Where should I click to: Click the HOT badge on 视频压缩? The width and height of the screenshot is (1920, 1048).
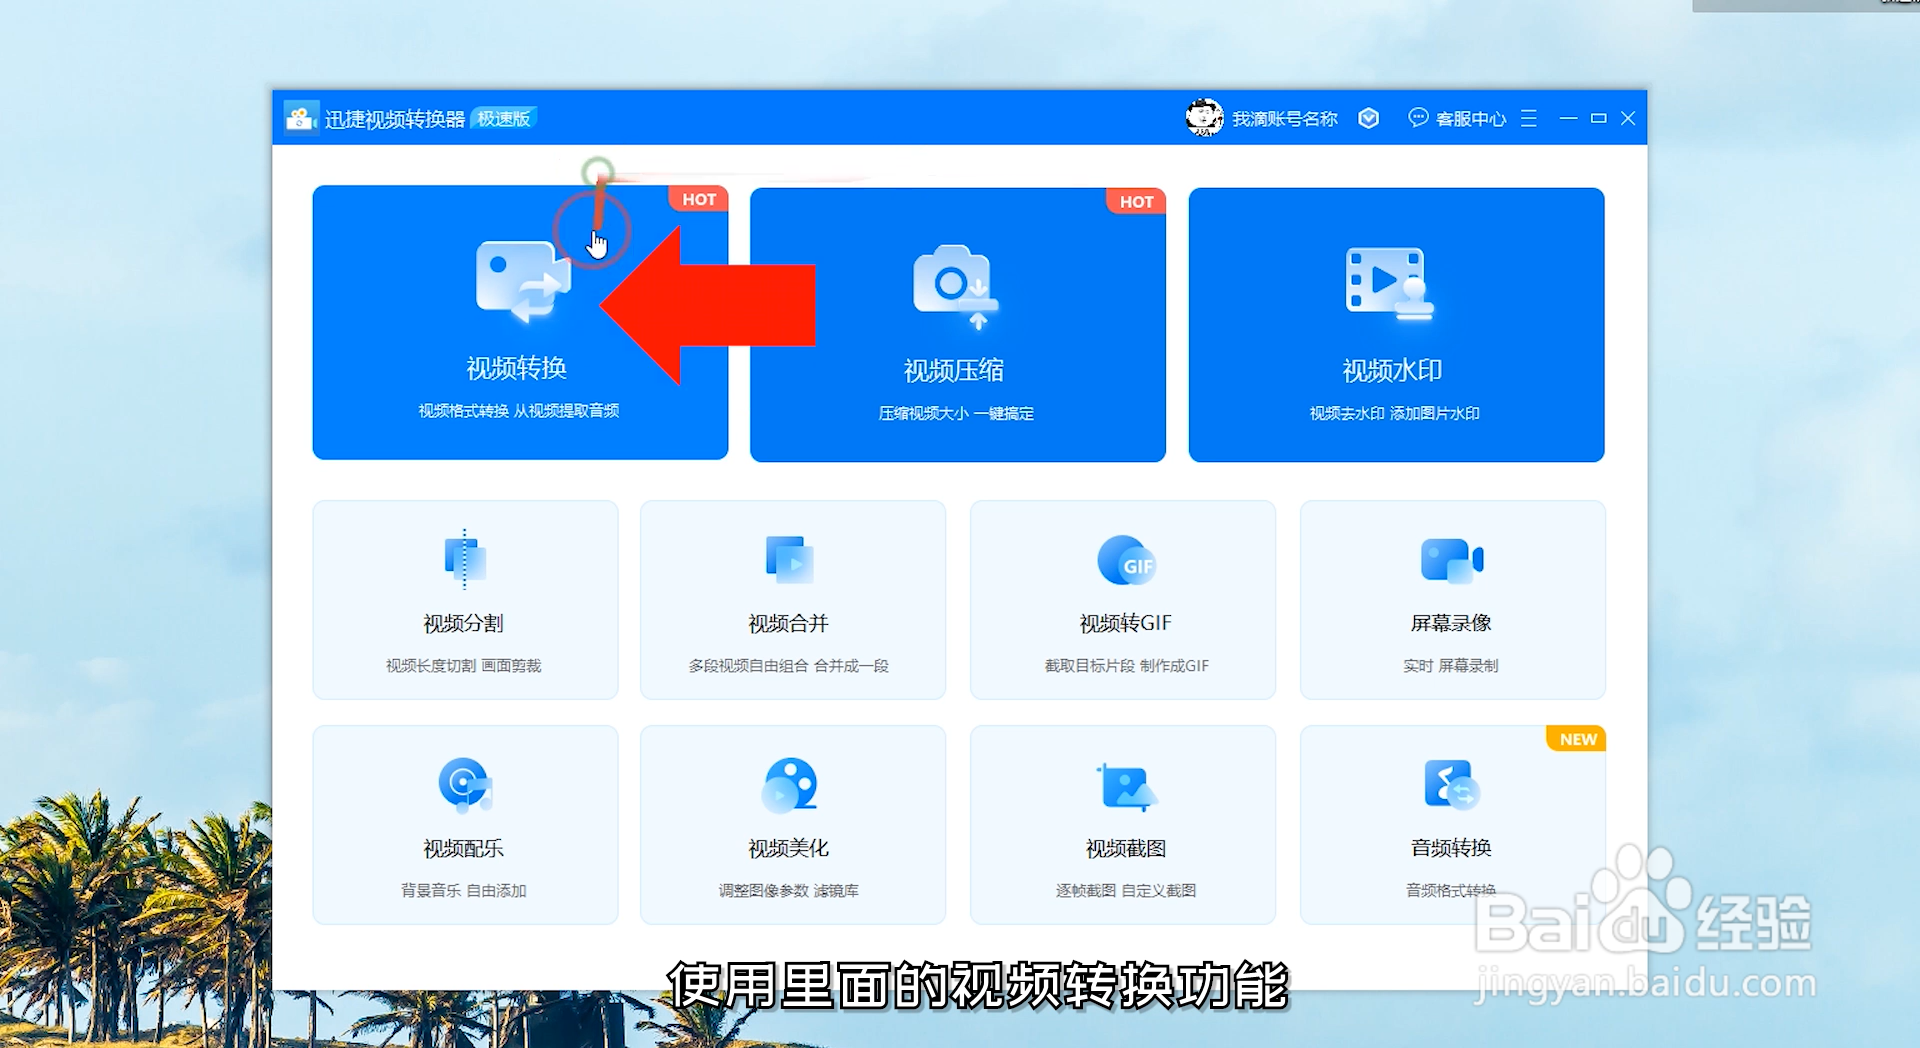tap(1136, 201)
